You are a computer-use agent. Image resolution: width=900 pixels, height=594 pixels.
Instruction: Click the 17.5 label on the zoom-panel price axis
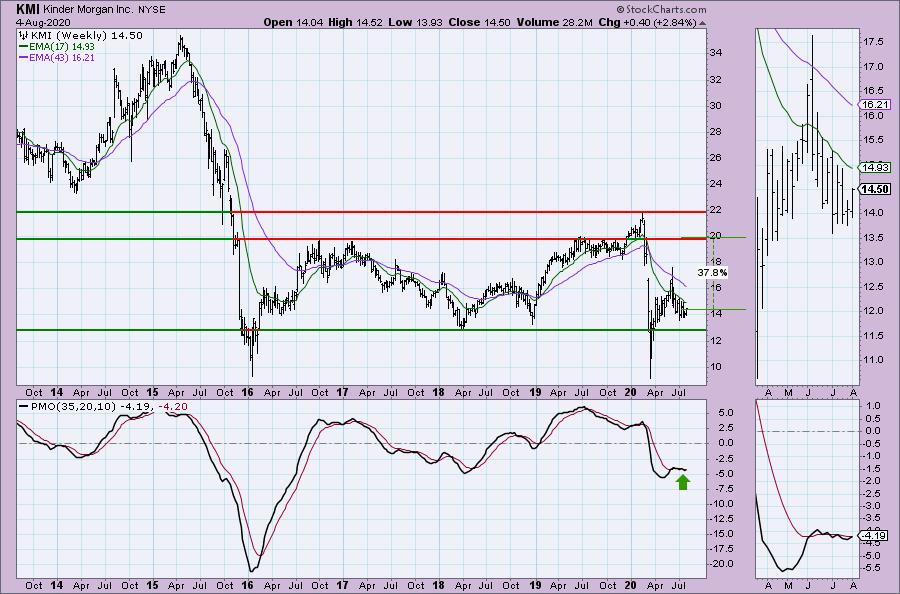coord(872,42)
